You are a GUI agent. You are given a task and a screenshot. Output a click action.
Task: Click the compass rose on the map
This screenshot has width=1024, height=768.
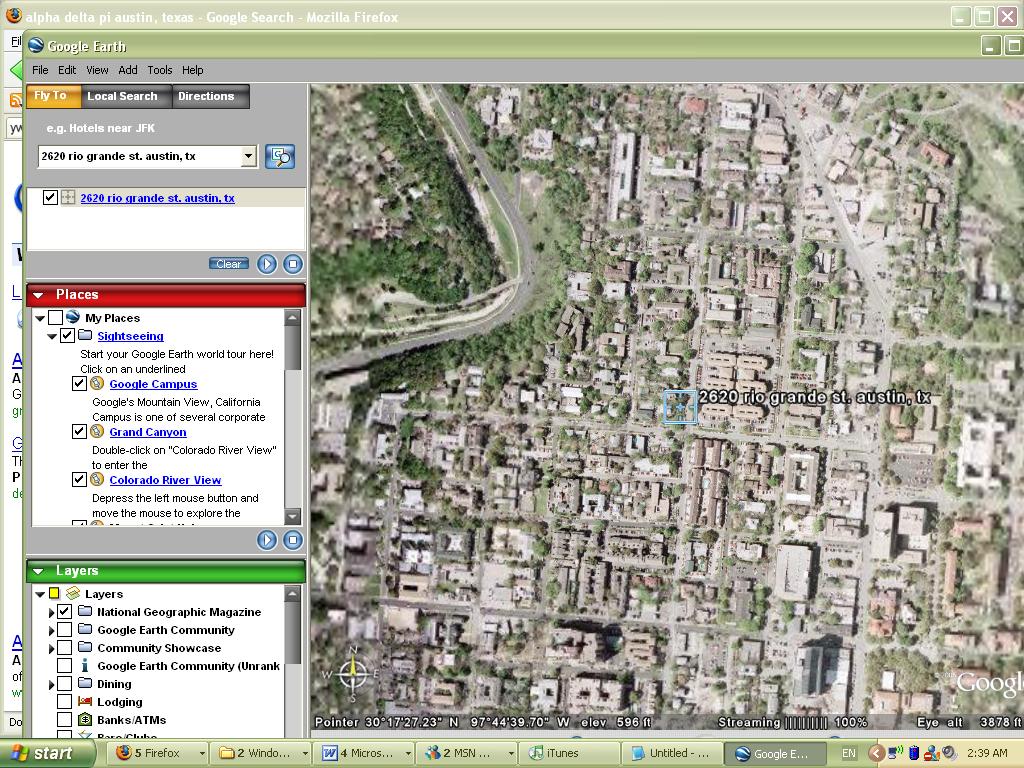click(353, 673)
